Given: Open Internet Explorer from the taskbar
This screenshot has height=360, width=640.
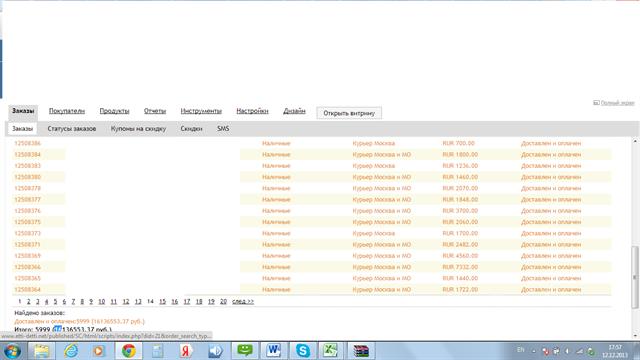Looking at the screenshot, I should click(x=71, y=351).
